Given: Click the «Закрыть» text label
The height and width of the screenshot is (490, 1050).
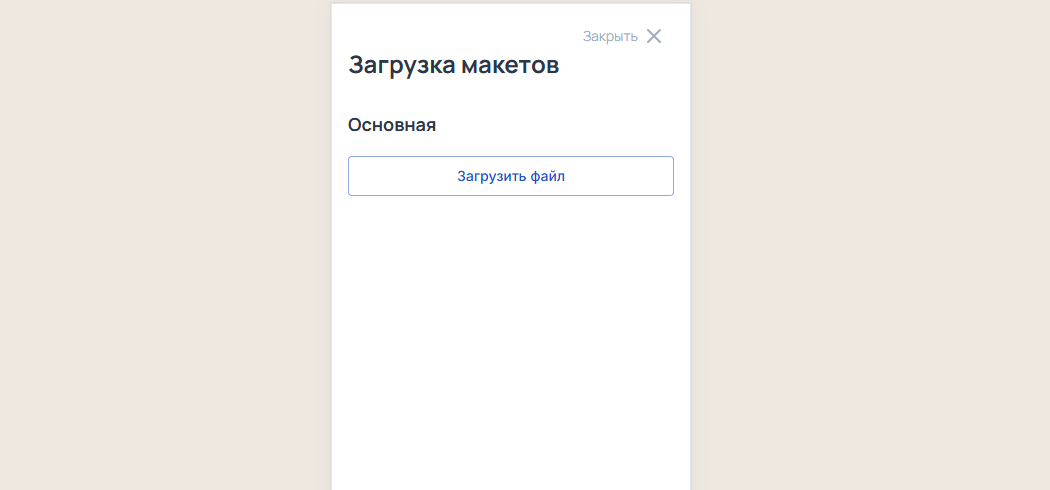Looking at the screenshot, I should click(610, 36).
